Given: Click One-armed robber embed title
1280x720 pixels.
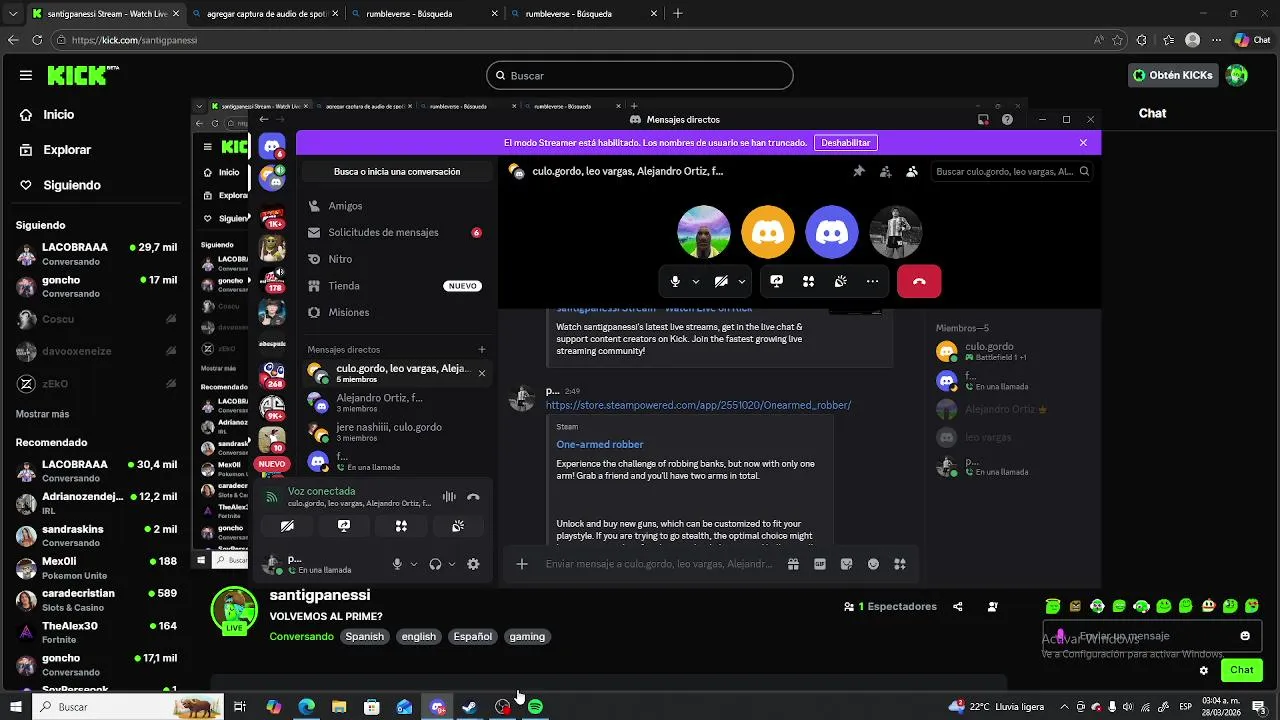Looking at the screenshot, I should click(x=600, y=444).
